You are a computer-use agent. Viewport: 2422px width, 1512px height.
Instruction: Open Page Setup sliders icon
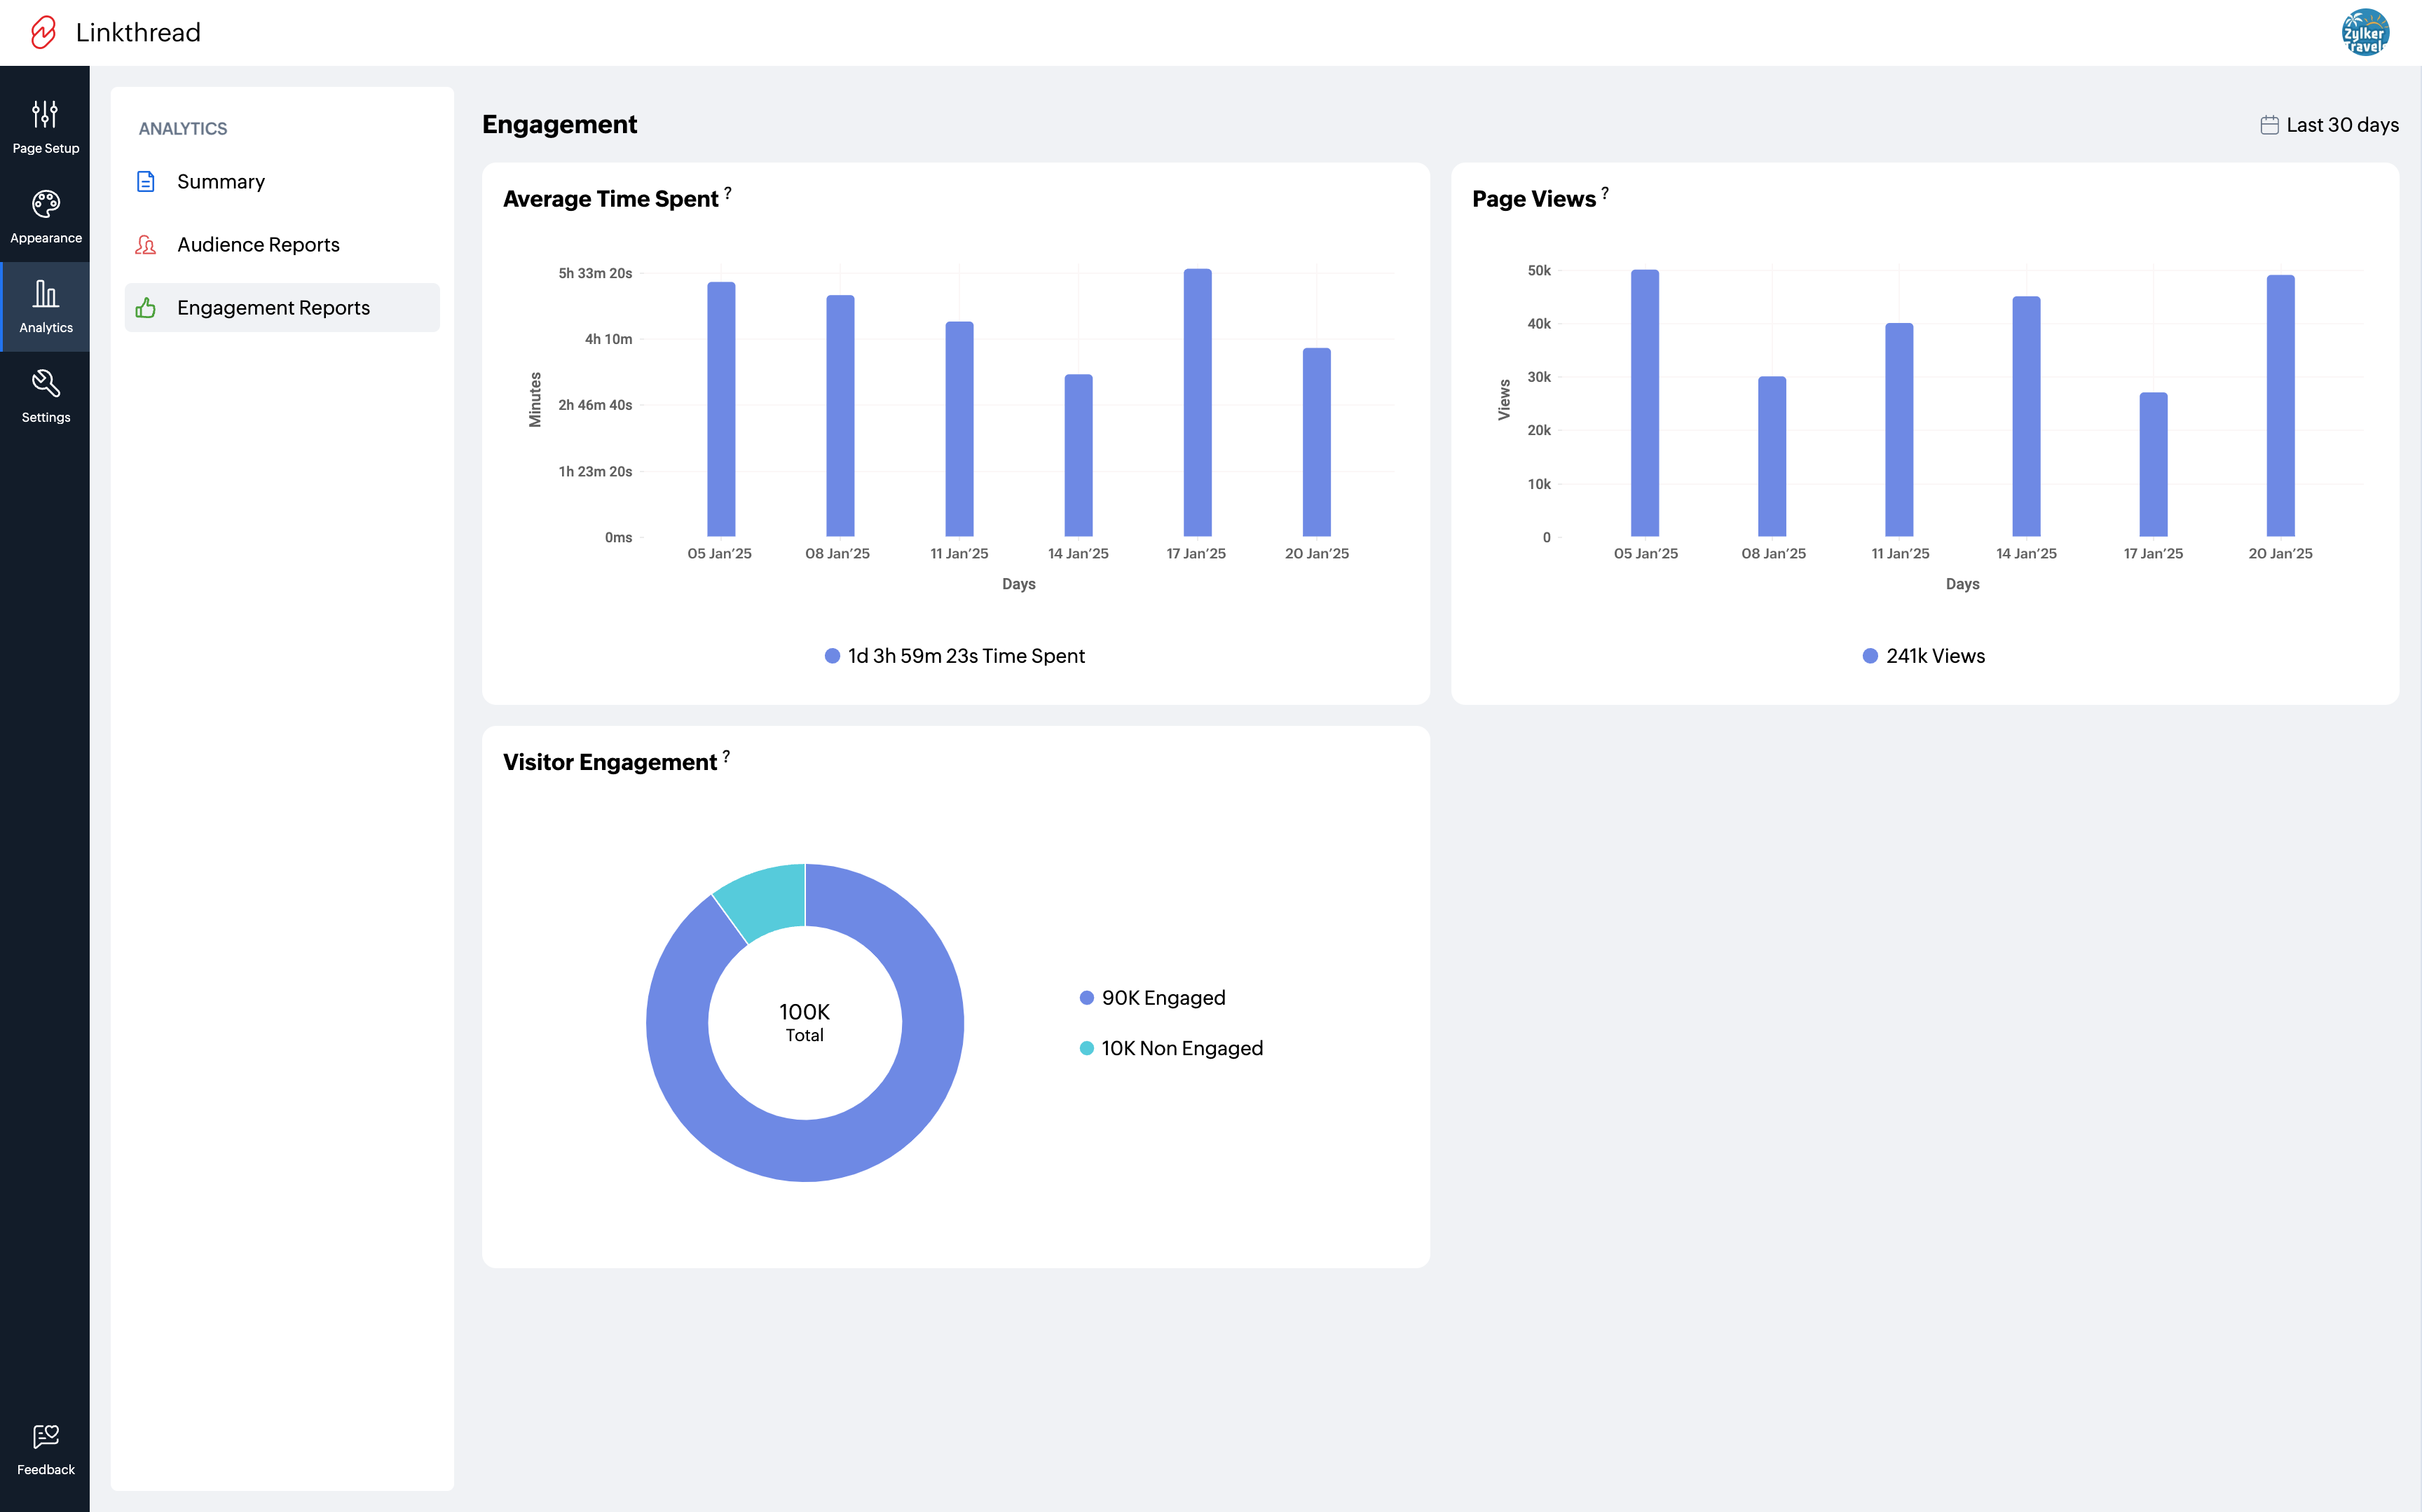pos(45,115)
